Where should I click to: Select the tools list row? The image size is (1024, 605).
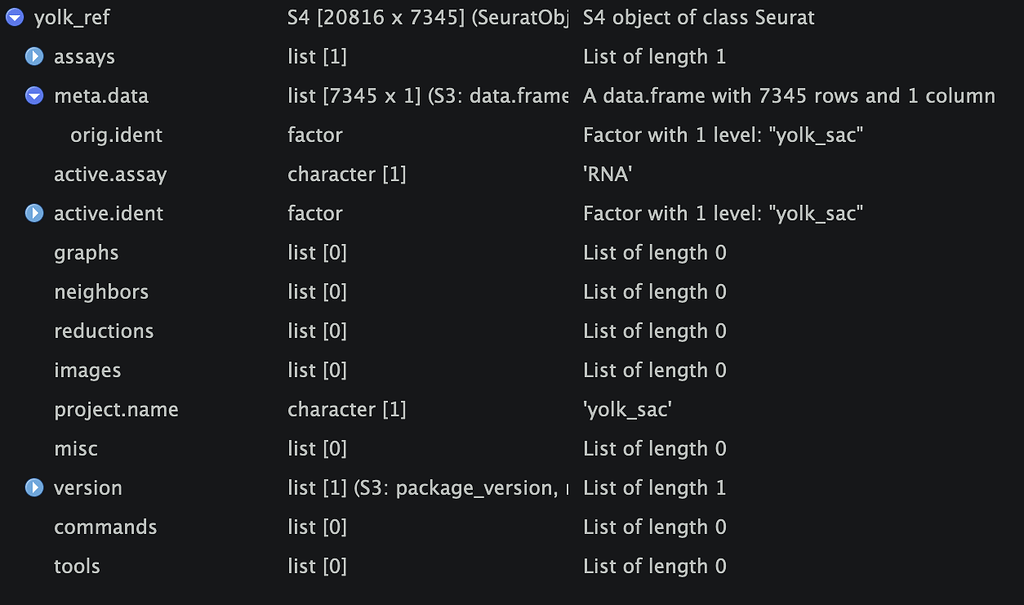[512, 566]
